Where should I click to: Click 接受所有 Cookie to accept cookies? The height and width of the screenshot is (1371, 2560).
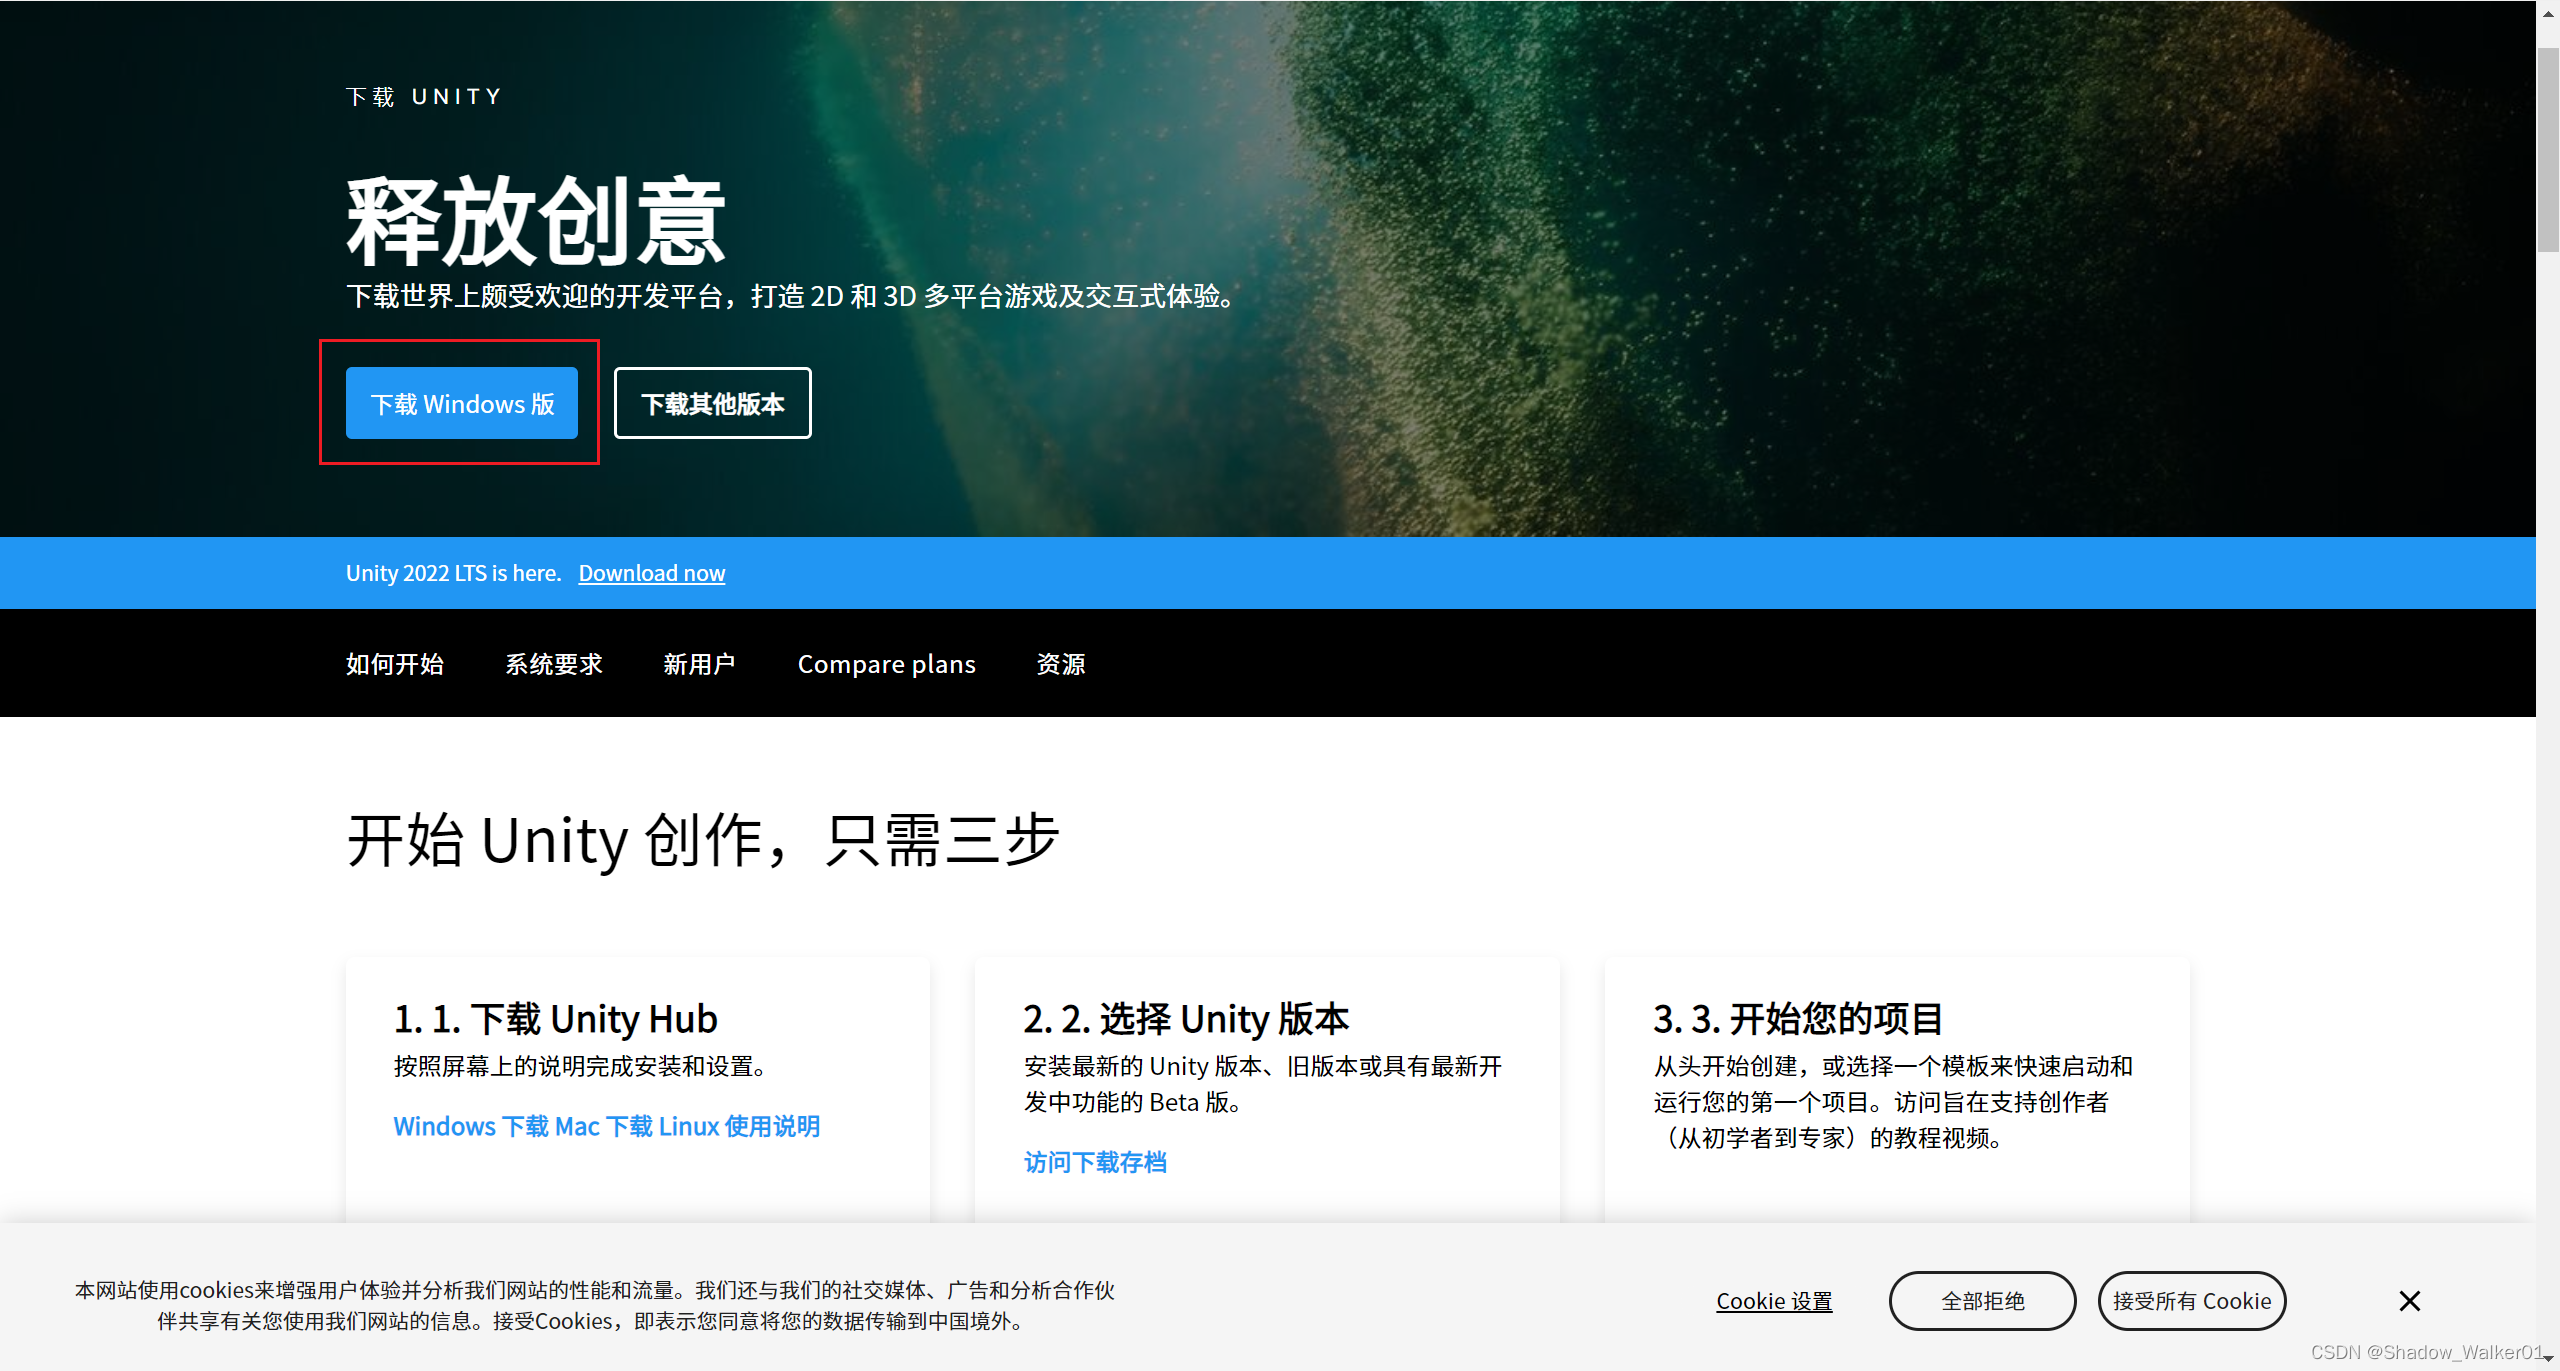(2191, 1301)
